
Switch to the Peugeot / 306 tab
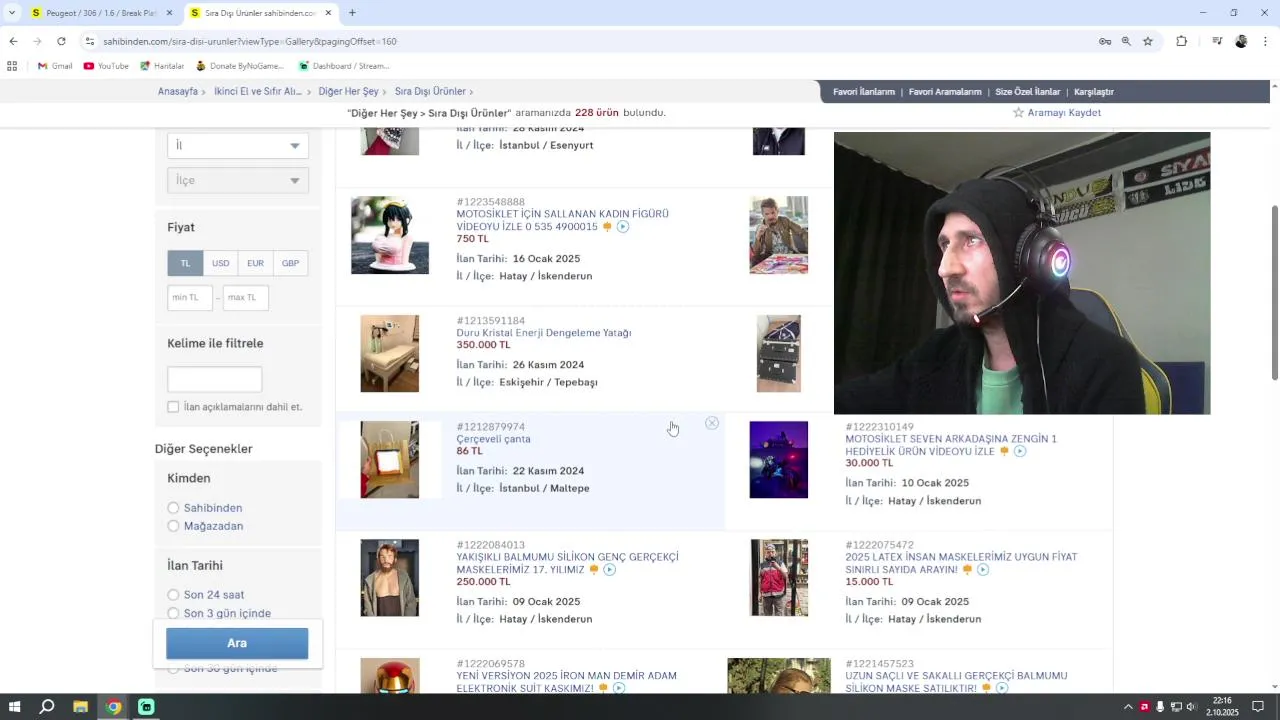(100, 13)
